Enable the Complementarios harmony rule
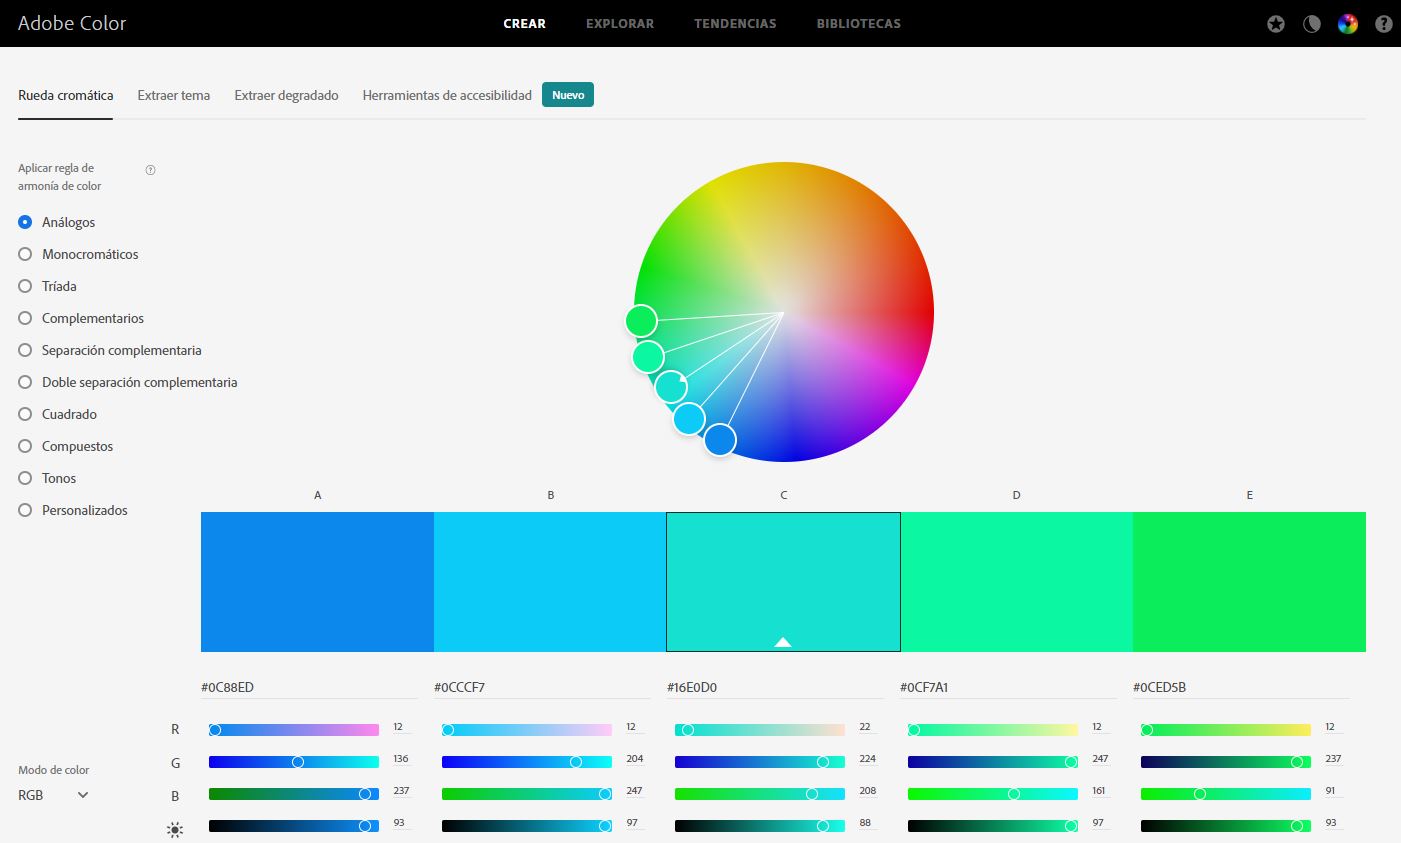This screenshot has width=1401, height=843. [x=26, y=318]
